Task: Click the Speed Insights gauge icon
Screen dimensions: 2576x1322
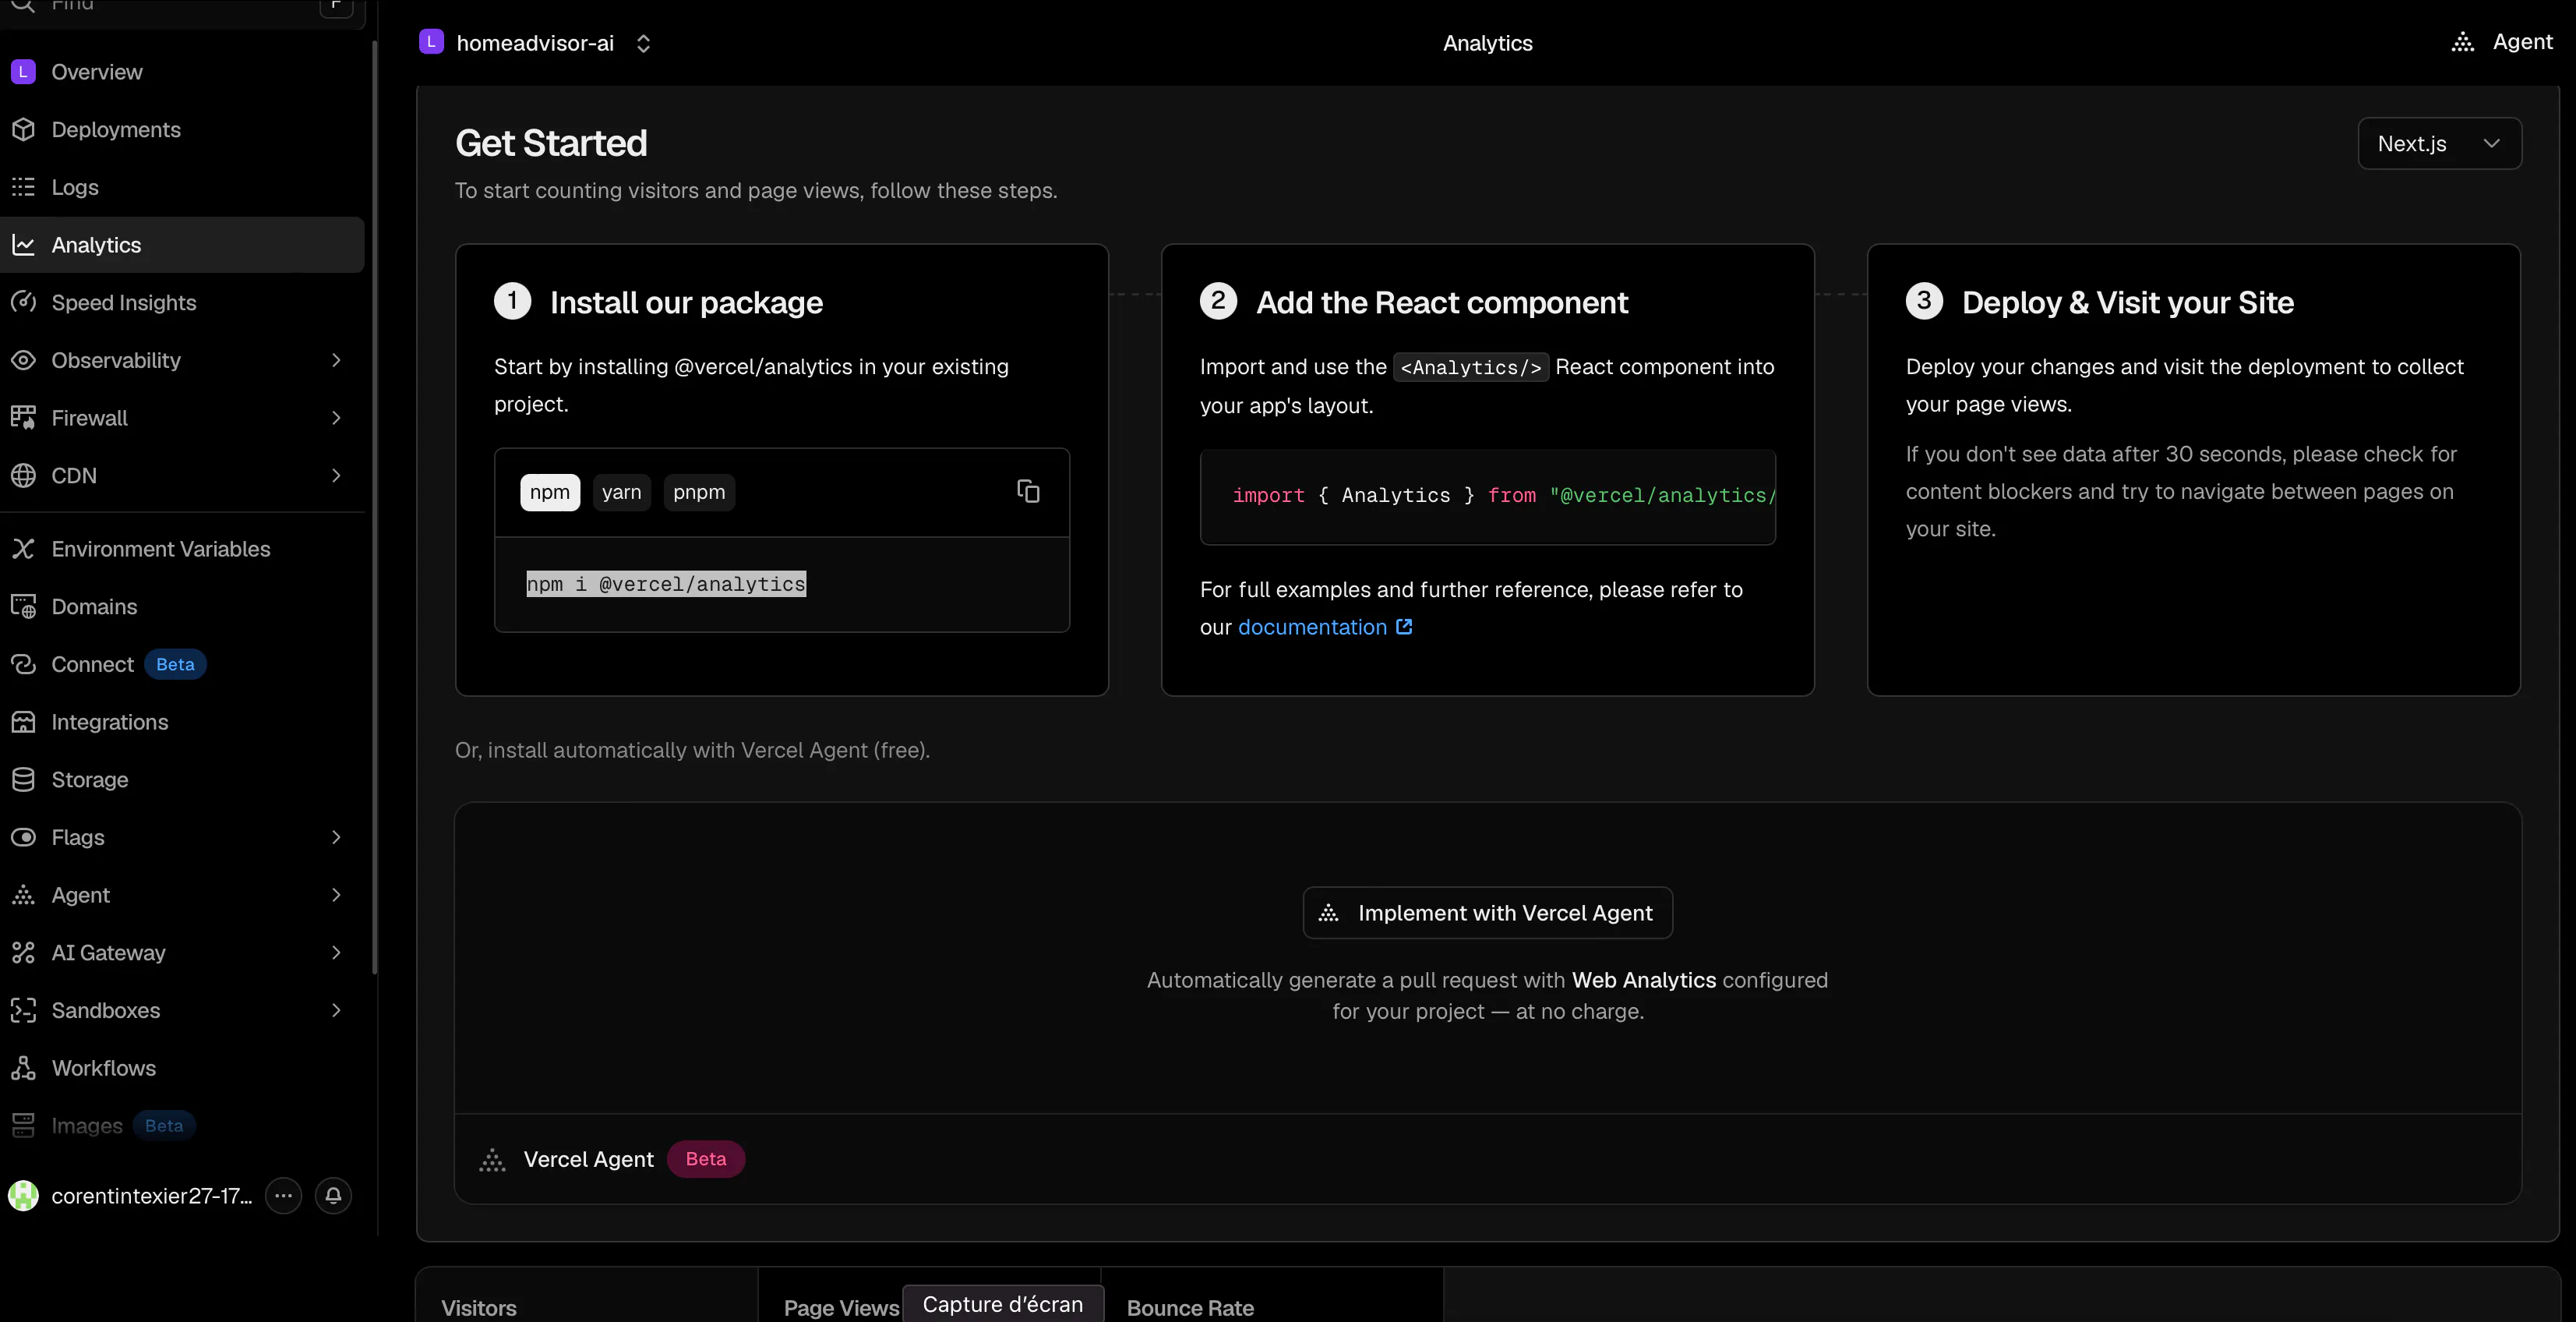Action: (x=23, y=302)
